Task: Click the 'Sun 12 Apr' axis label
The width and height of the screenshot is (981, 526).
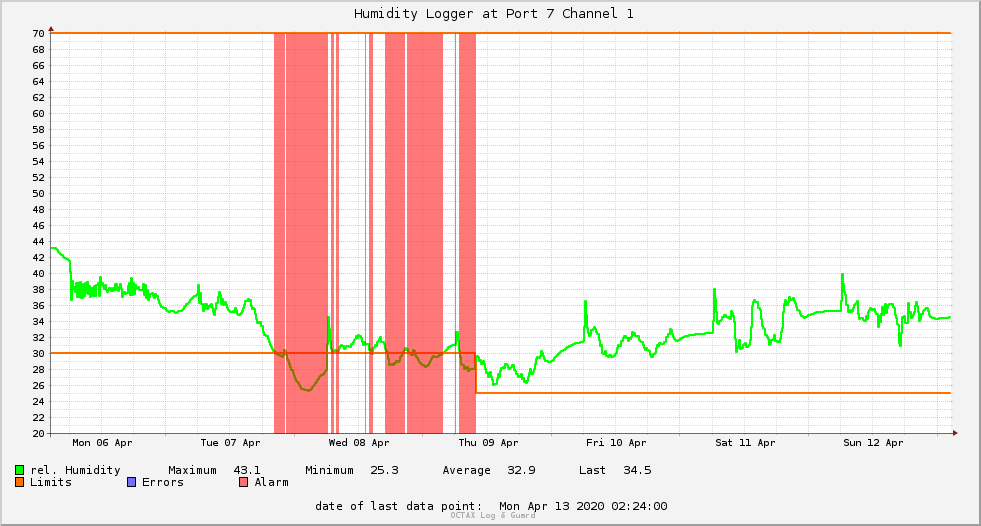Action: click(x=873, y=443)
